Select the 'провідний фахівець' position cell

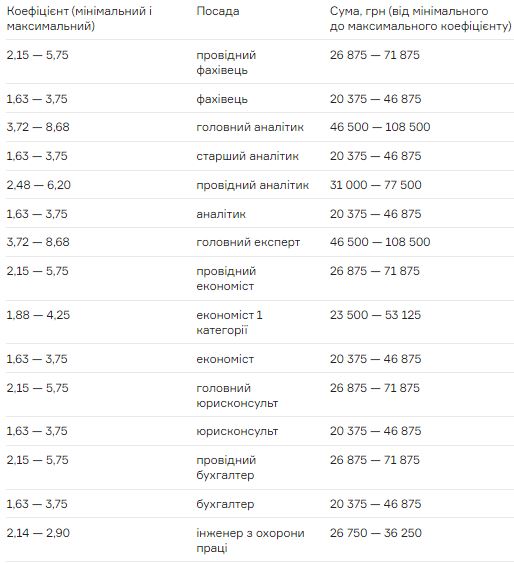(226, 62)
